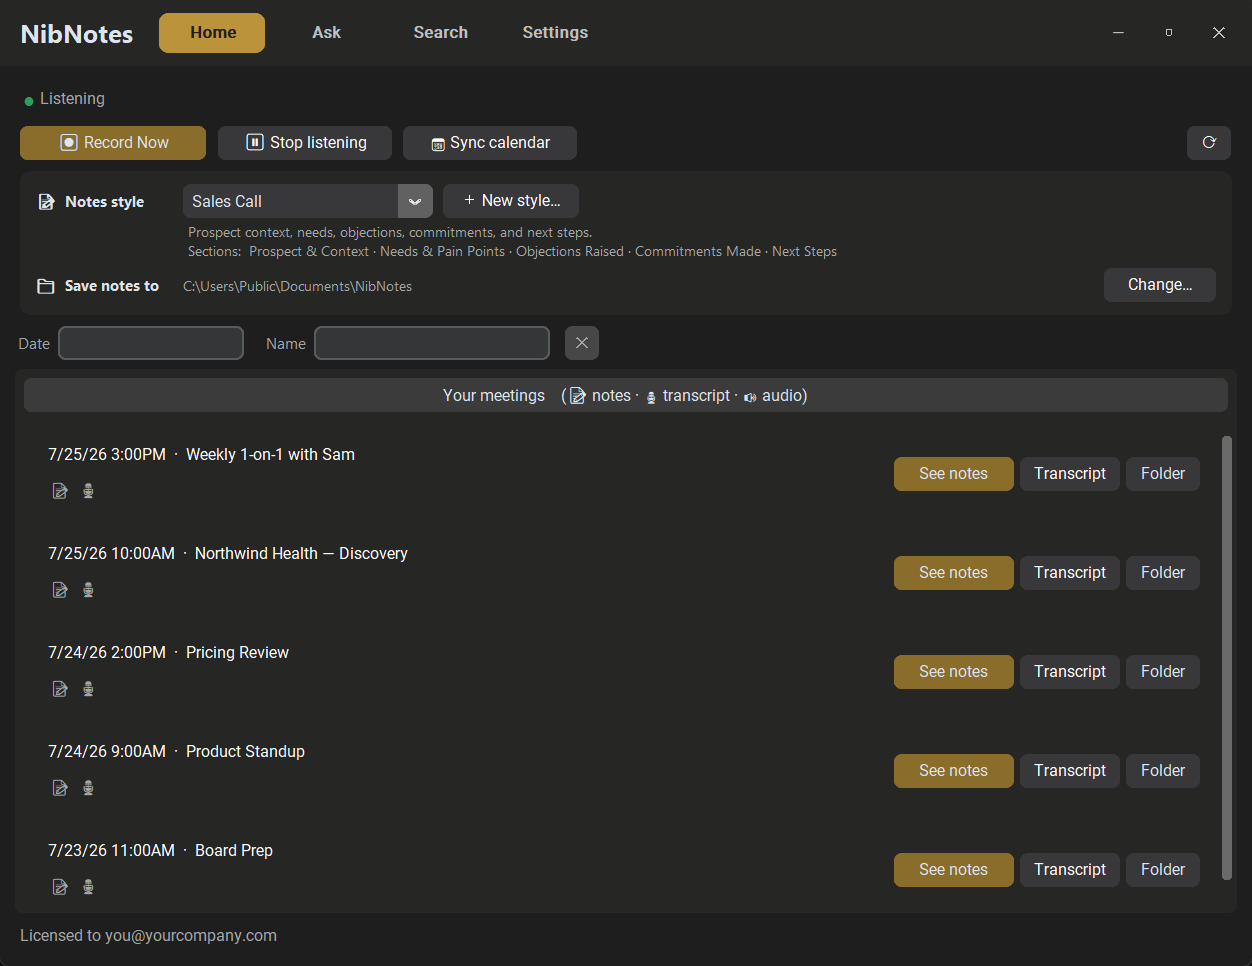Open Transcript for Northwind Health Discovery
This screenshot has height=966, width=1252.
1070,573
